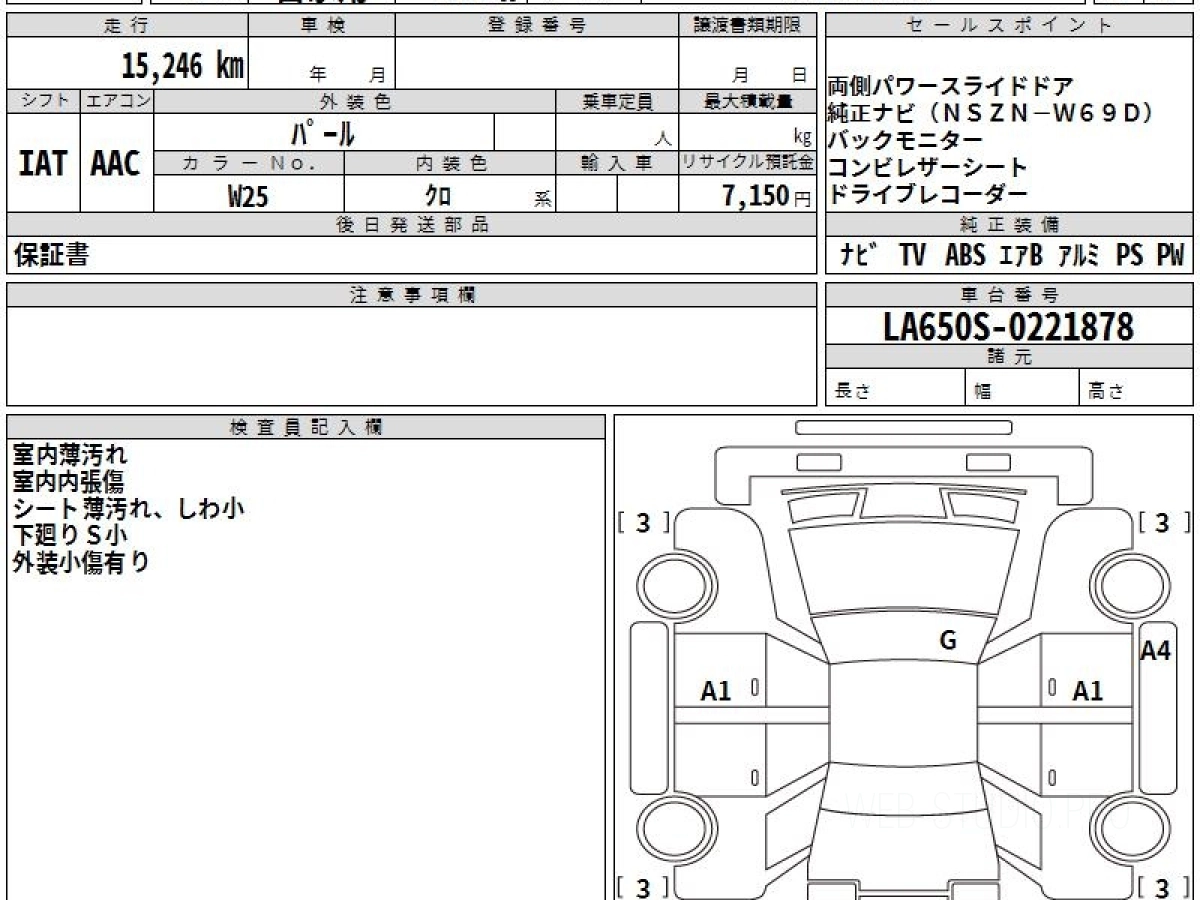
Task: Select the 登録番号 header
Action: 537,26
